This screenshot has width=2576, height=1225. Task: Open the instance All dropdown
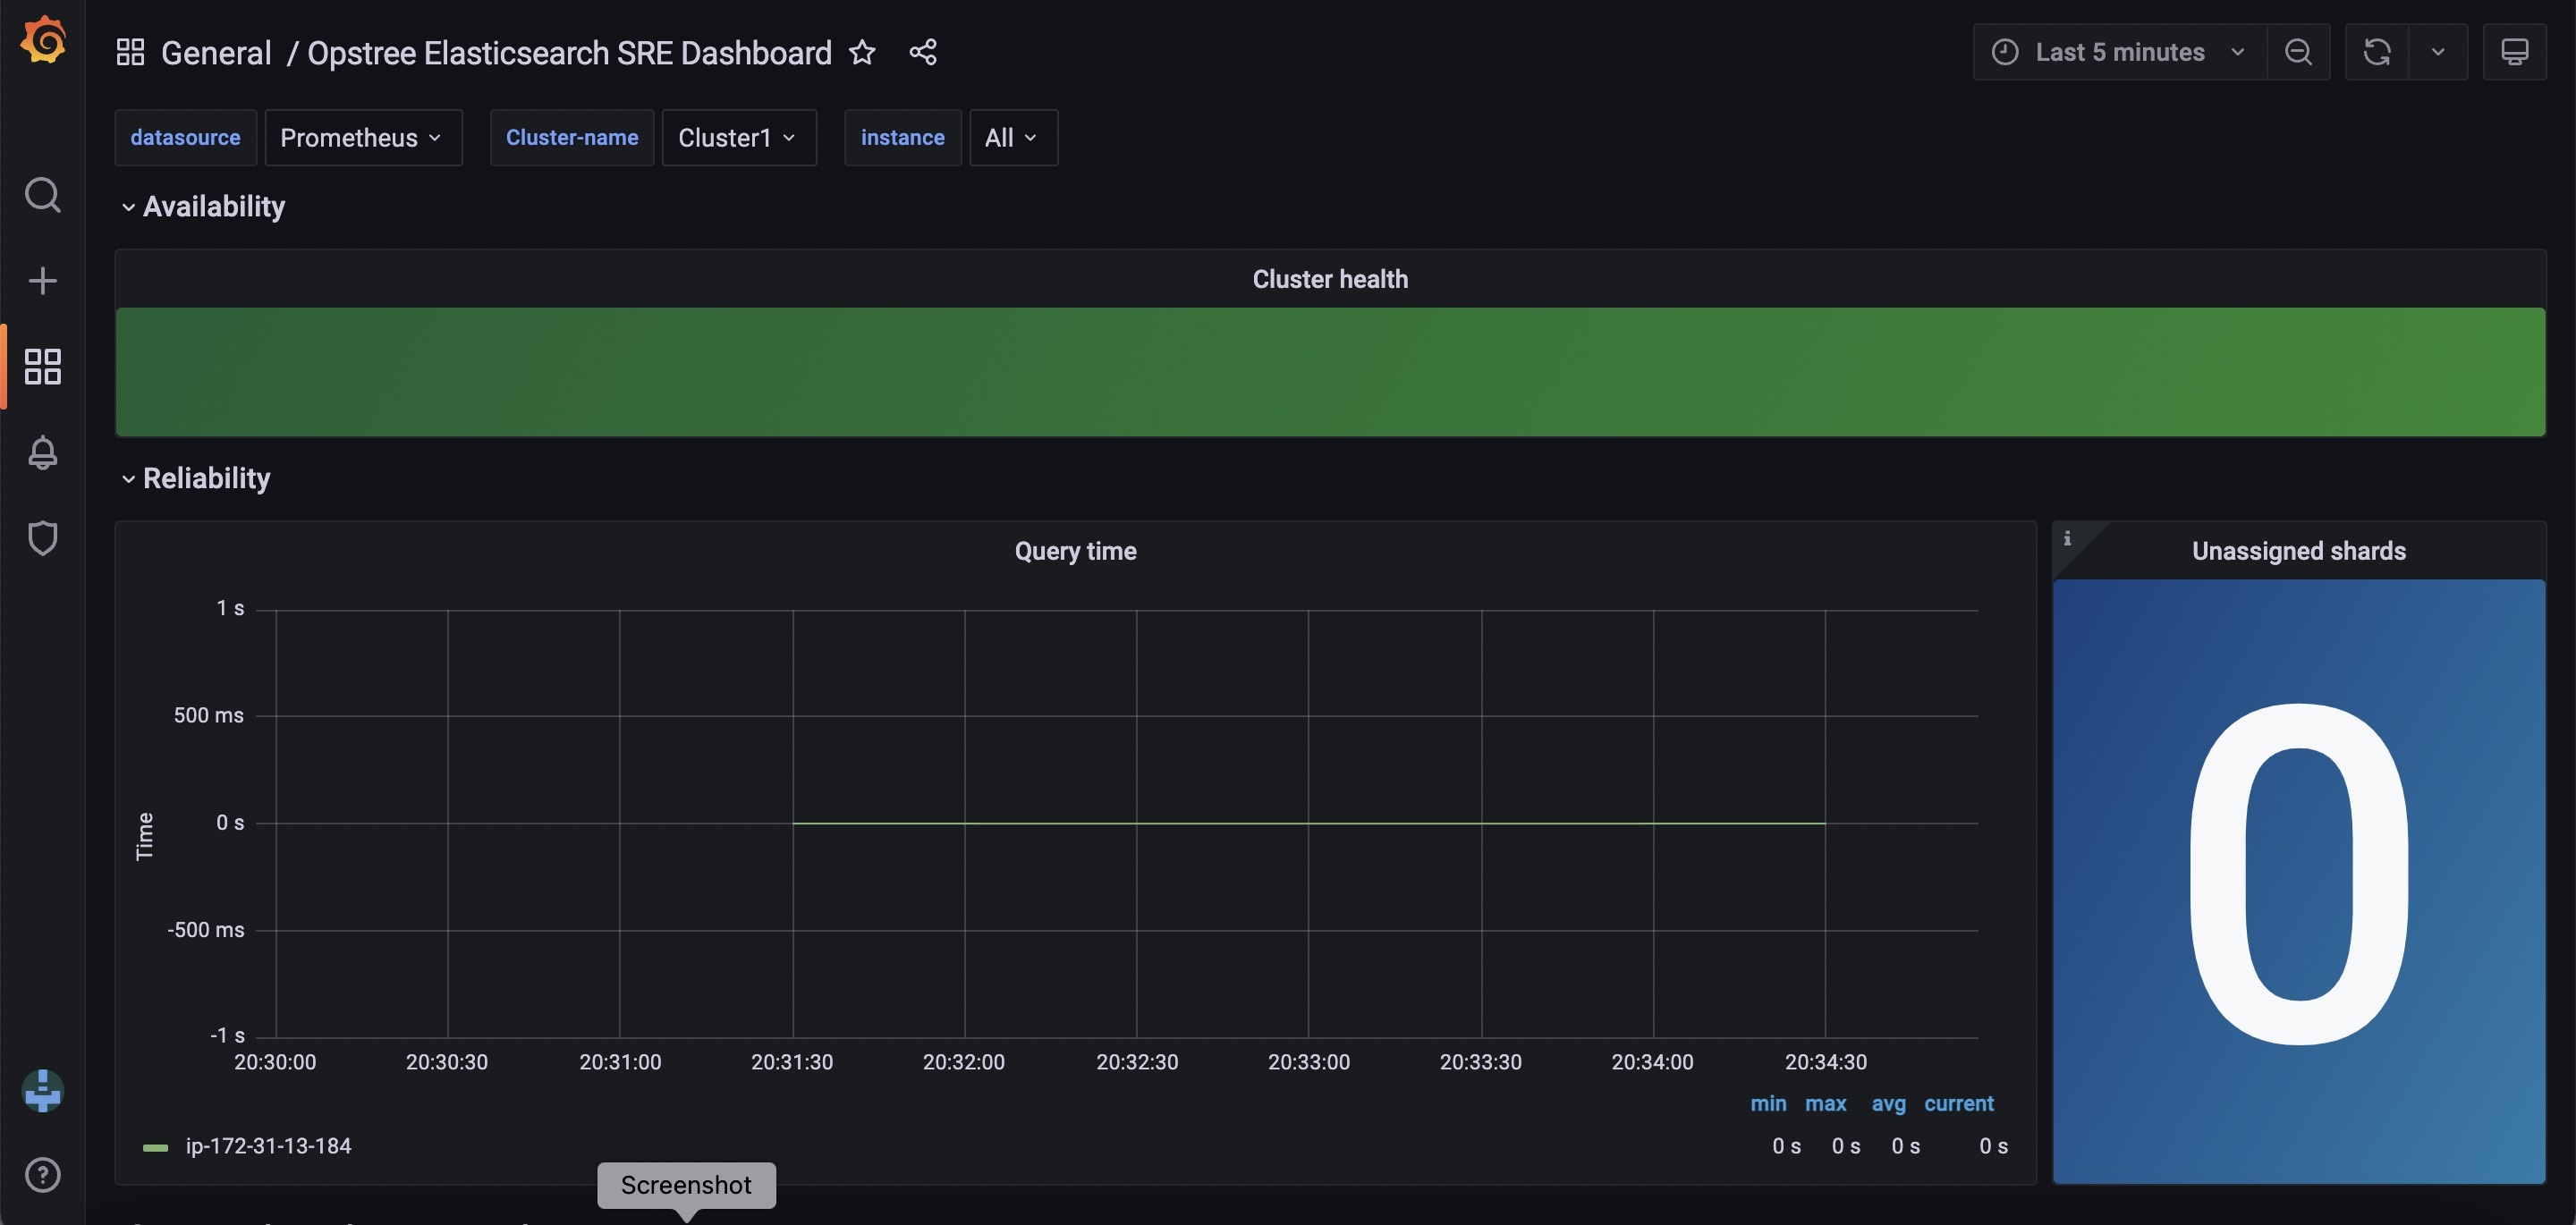[1012, 138]
